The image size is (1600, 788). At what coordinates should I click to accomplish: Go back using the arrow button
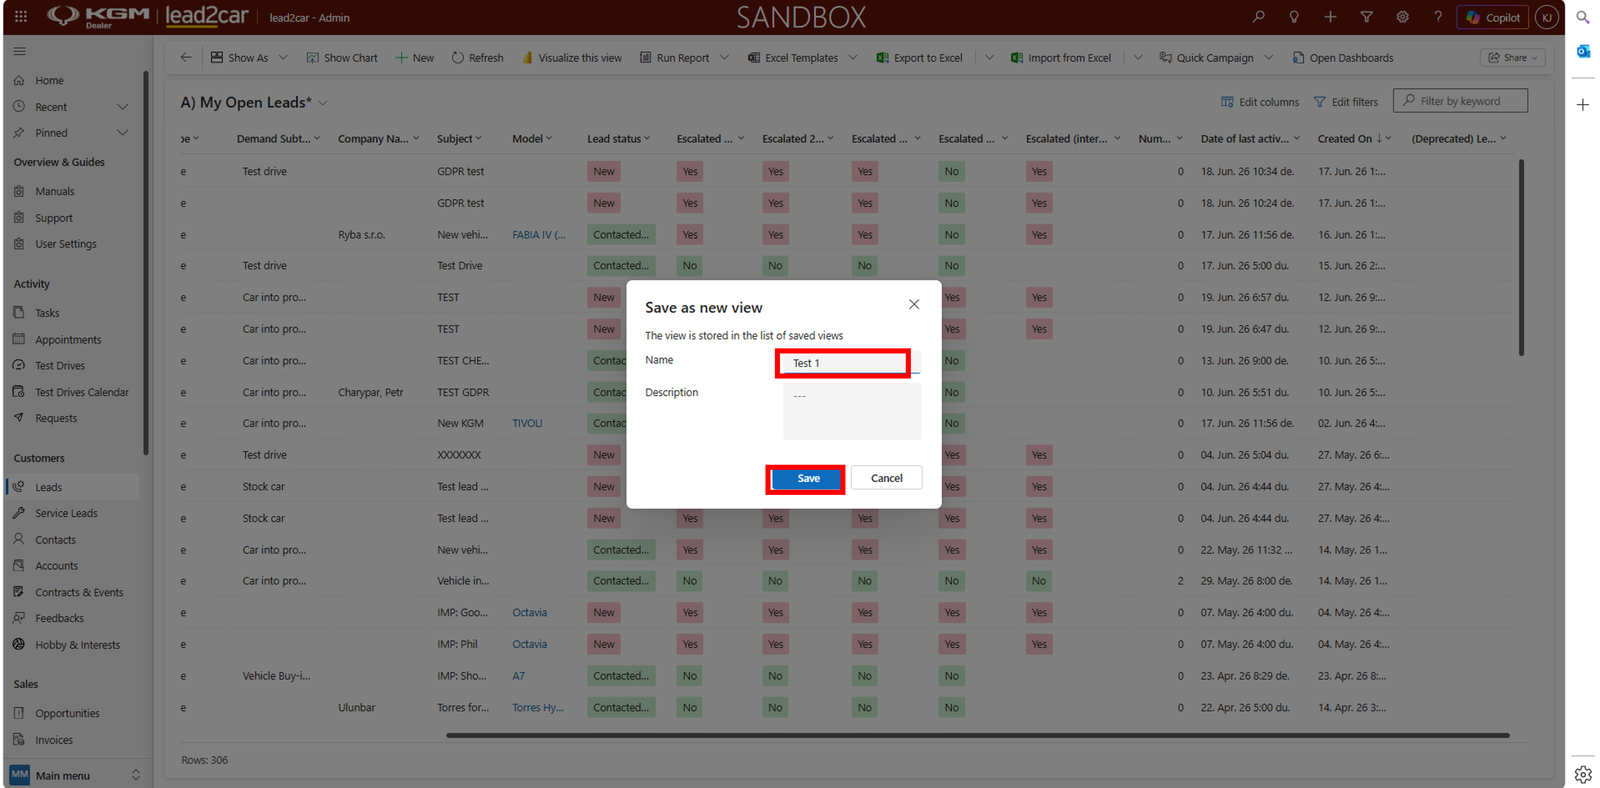(x=186, y=57)
